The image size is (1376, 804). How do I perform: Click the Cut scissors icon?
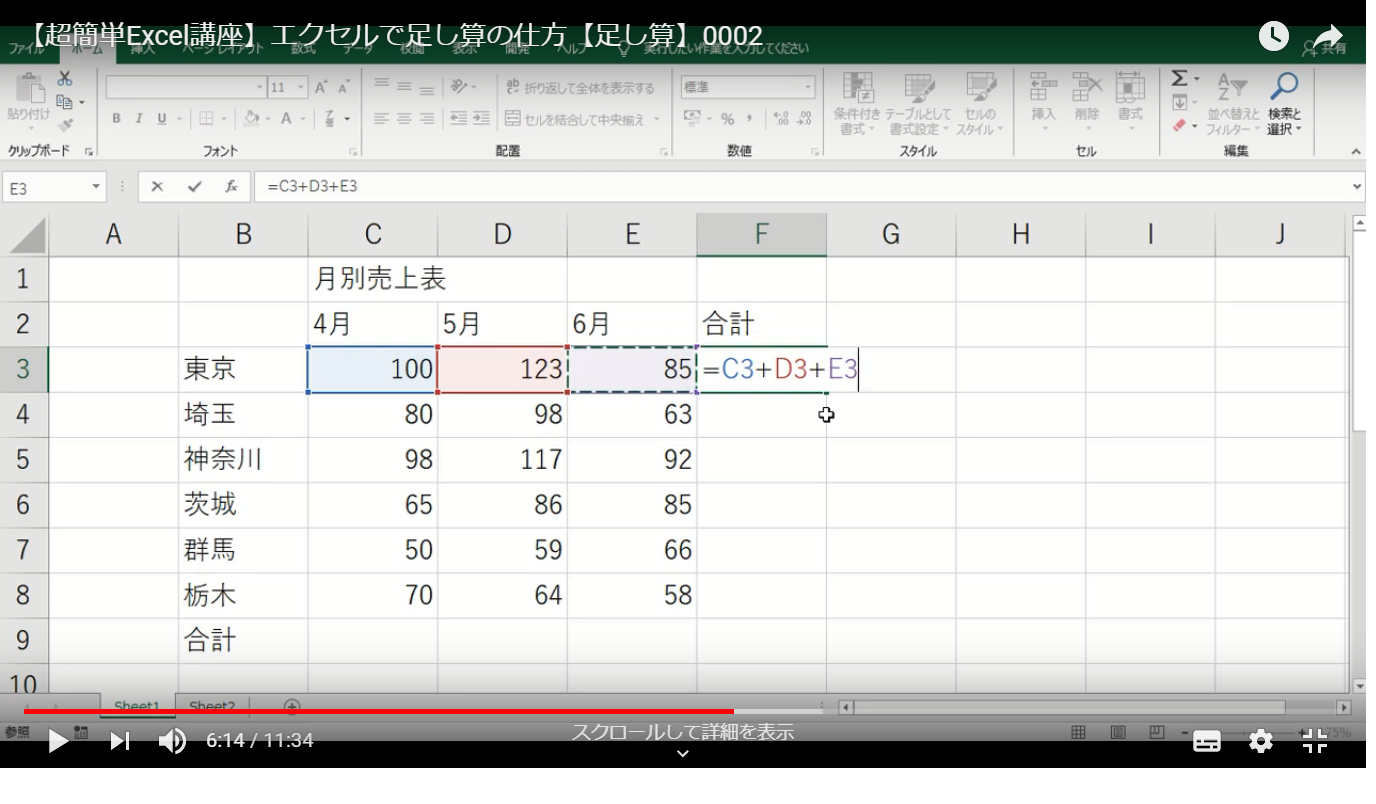coord(65,79)
